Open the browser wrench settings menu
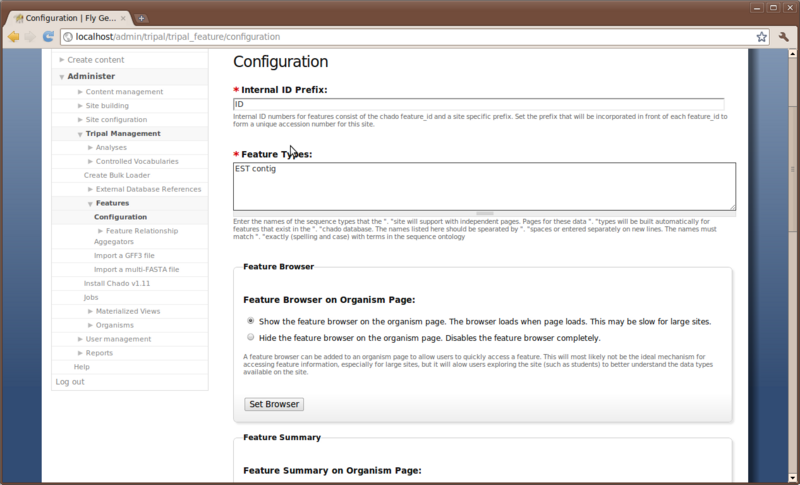Viewport: 800px width, 485px height. tap(784, 37)
